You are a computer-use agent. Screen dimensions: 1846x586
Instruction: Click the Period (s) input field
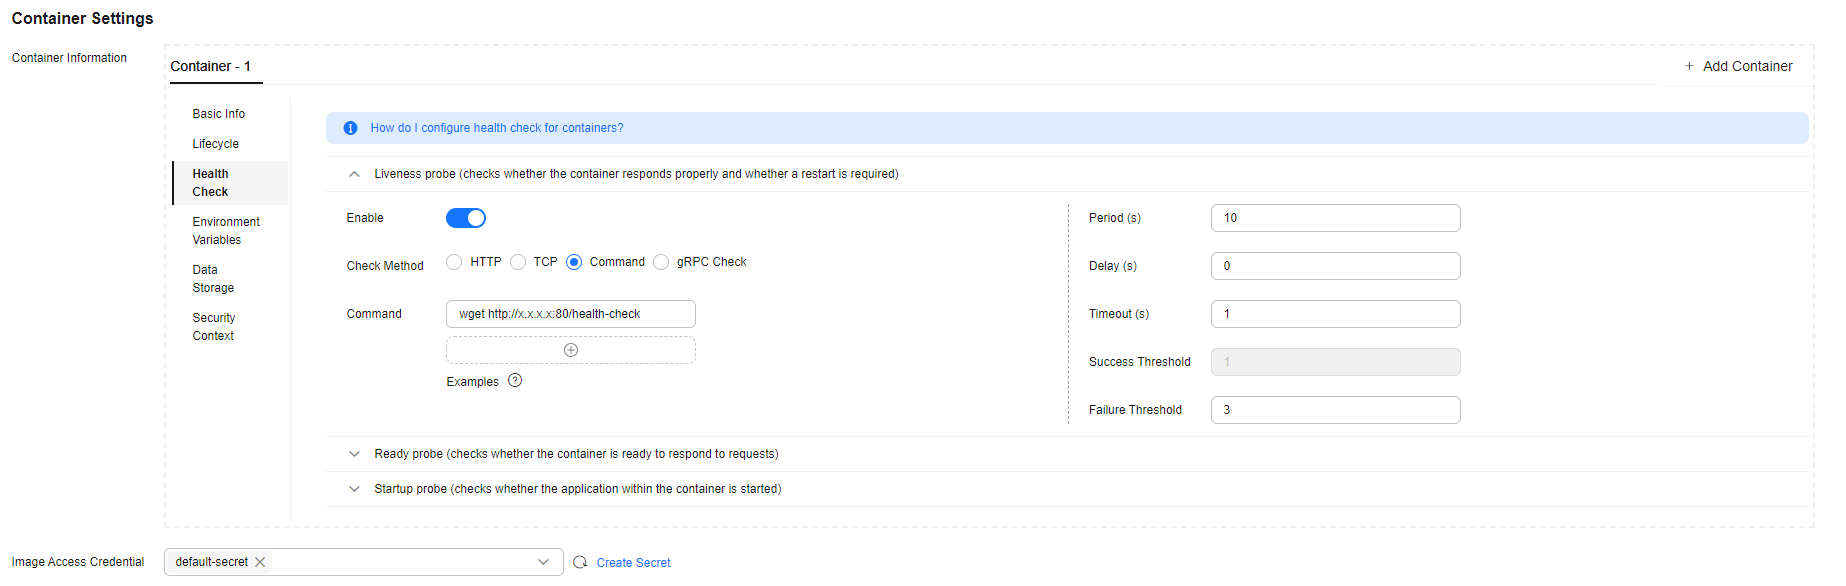1335,218
